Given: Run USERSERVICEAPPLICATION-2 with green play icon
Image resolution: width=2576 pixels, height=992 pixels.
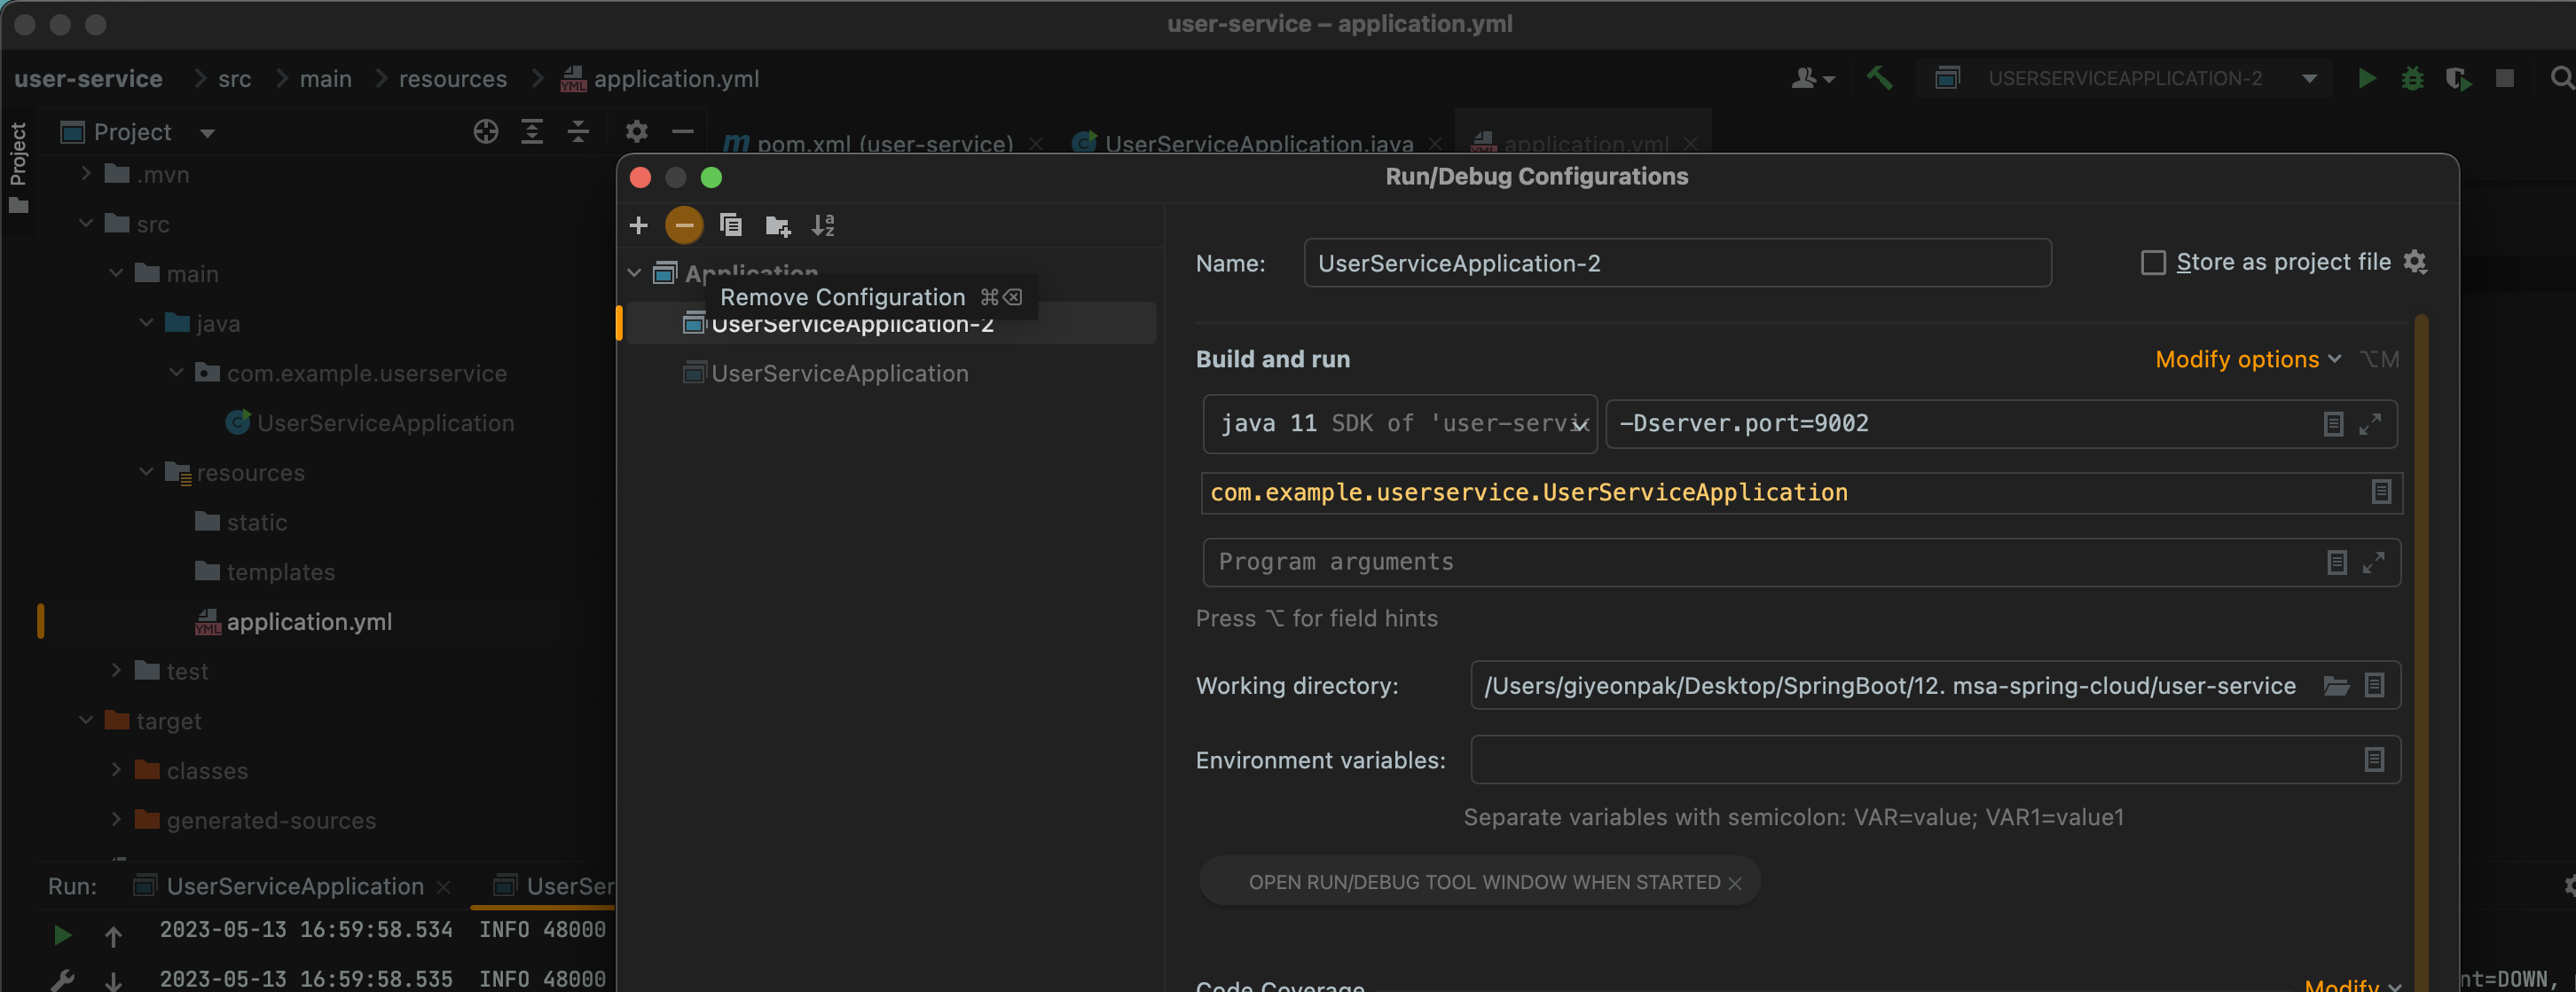Looking at the screenshot, I should pyautogui.click(x=2366, y=78).
